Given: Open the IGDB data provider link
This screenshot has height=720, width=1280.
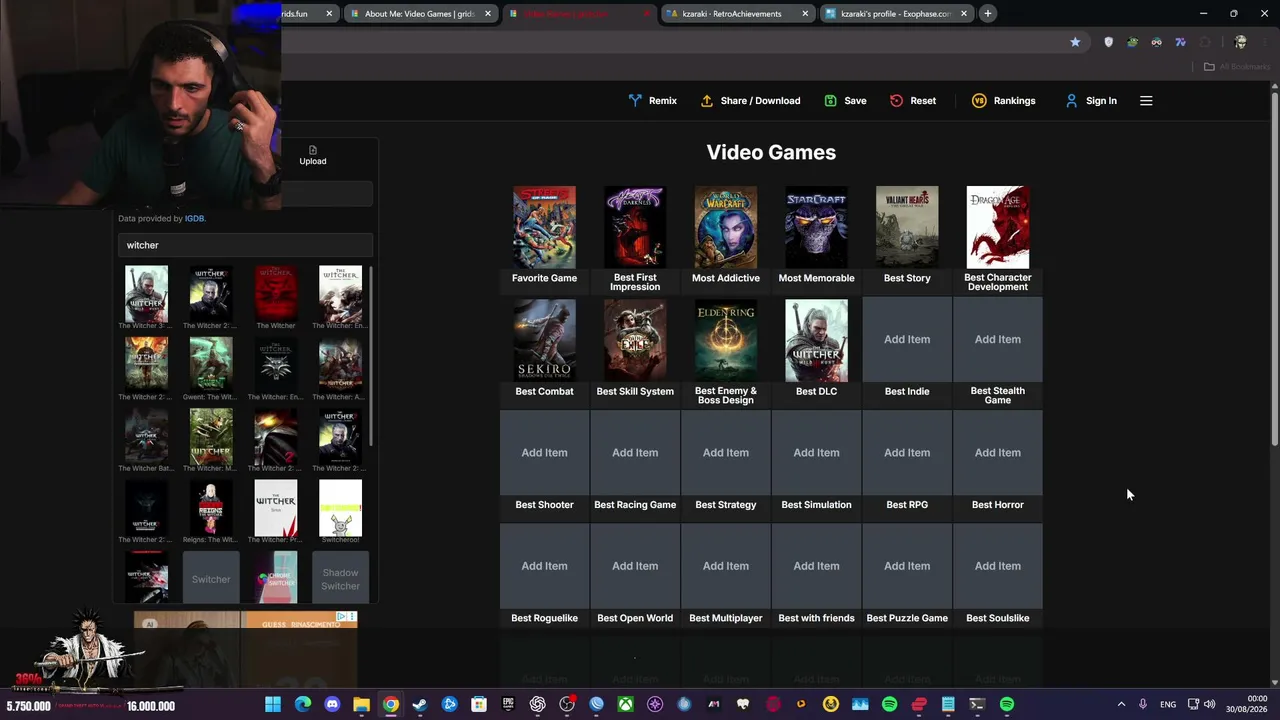Looking at the screenshot, I should (x=194, y=218).
